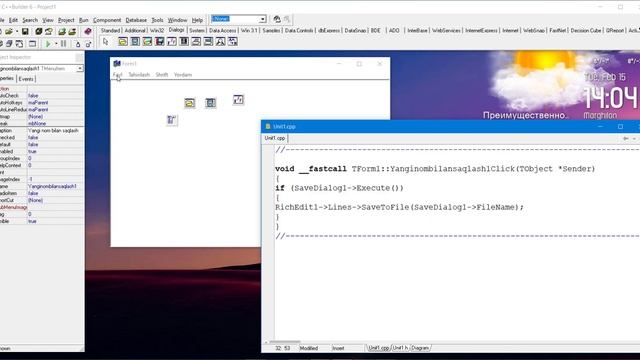
Task: Open Help contents book icon
Action: coord(88,31)
